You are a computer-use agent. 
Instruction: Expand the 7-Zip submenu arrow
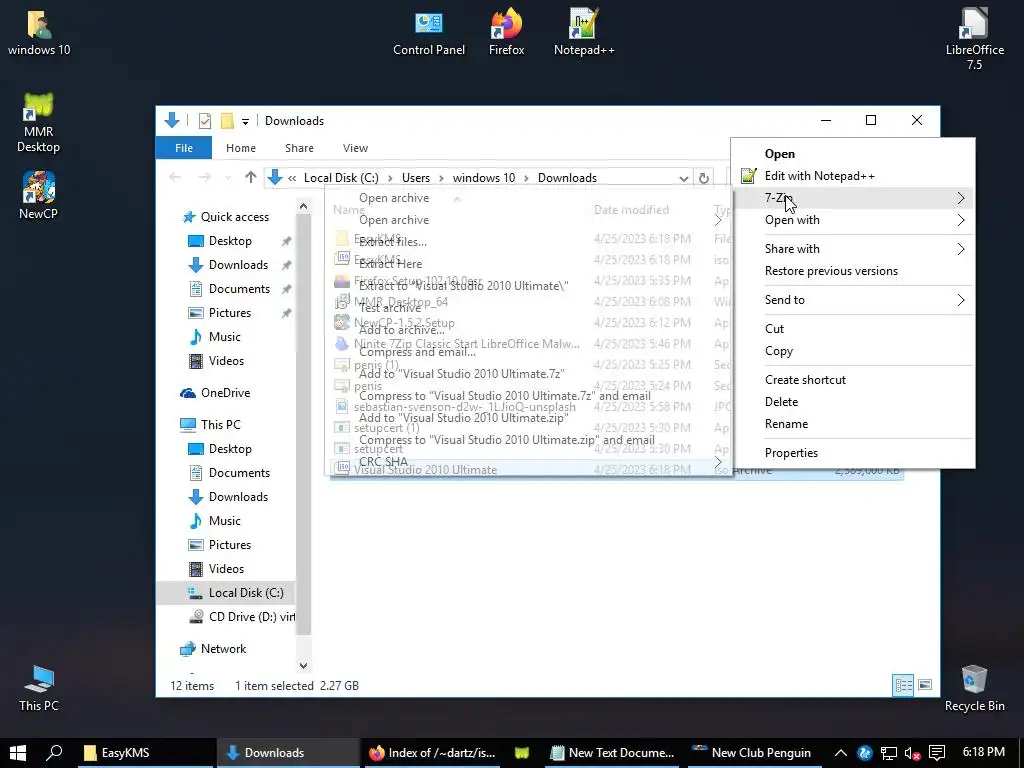pos(961,198)
